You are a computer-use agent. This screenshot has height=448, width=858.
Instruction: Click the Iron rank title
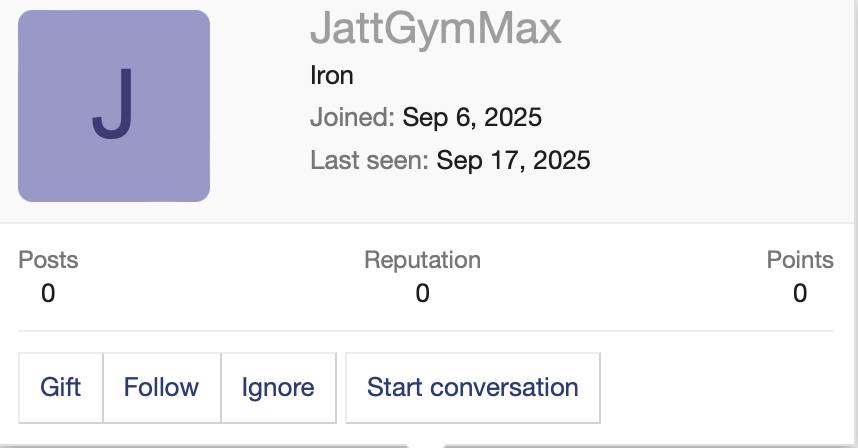pos(332,76)
